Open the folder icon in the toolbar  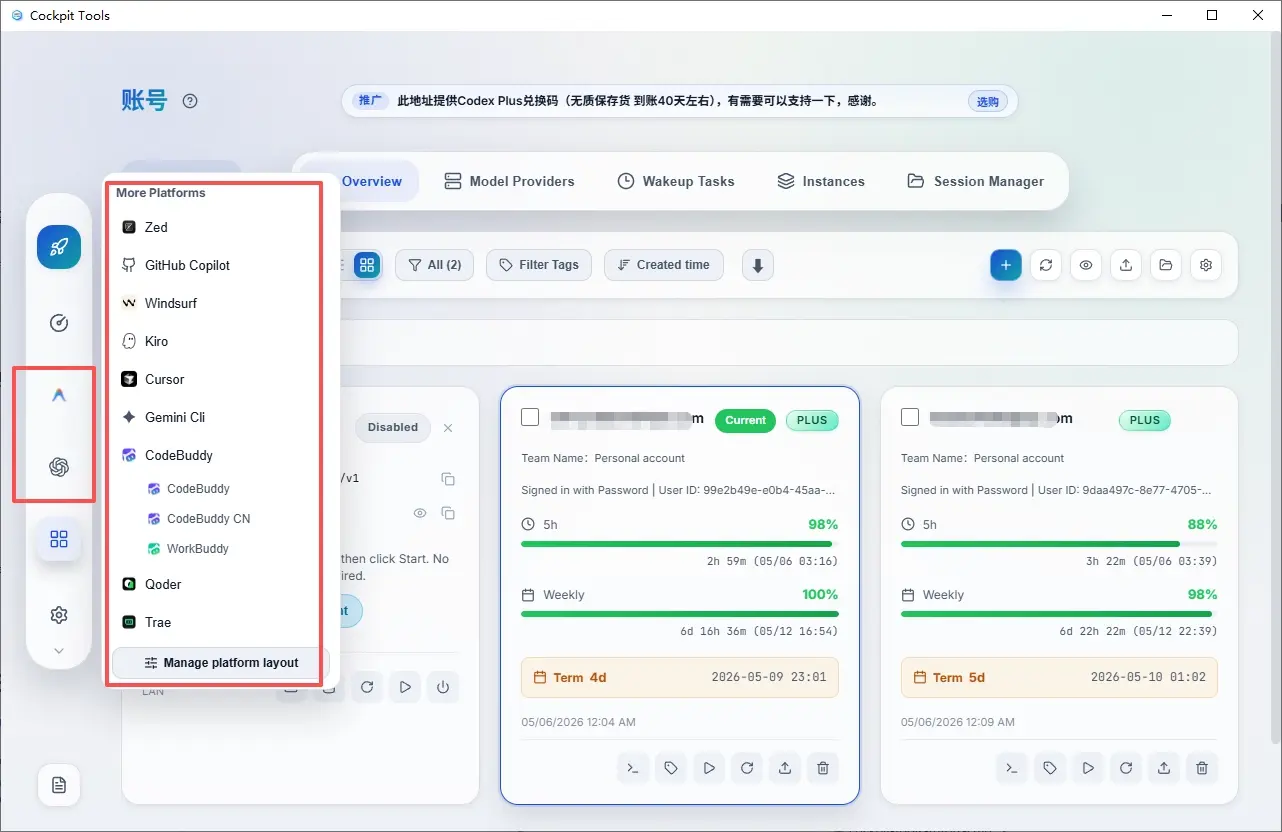tap(1166, 265)
